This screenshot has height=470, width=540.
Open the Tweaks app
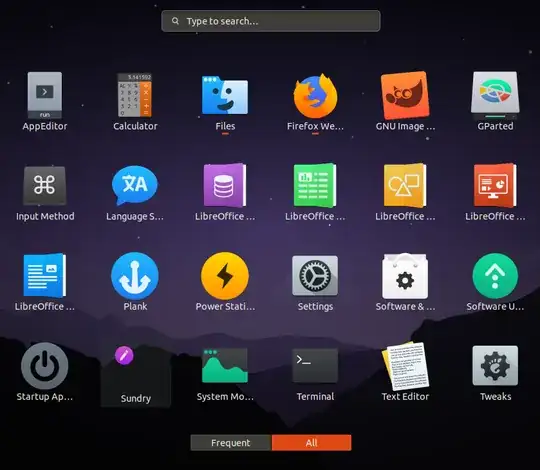pos(495,366)
